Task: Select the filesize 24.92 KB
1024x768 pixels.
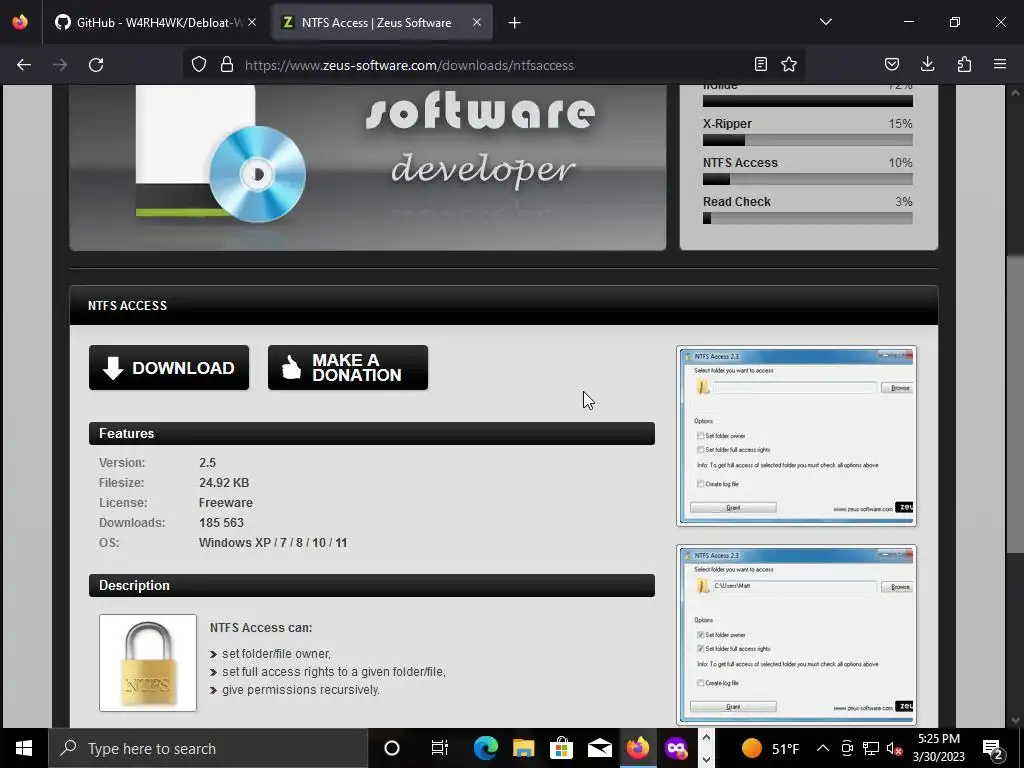Action: 224,483
